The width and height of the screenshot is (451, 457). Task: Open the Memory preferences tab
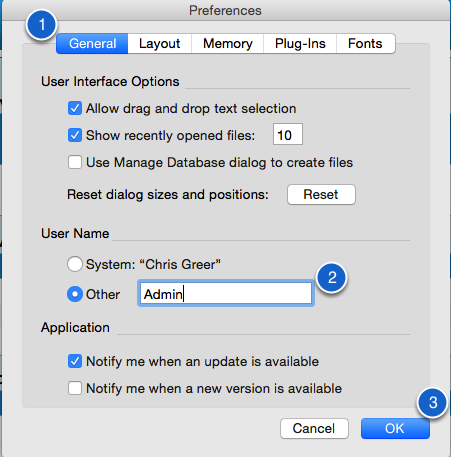click(x=228, y=43)
